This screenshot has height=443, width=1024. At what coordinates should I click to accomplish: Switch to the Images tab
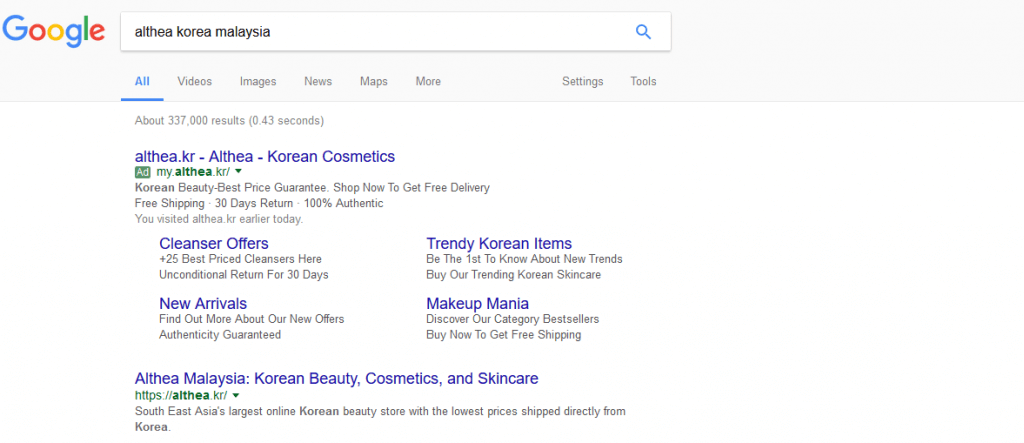tap(258, 82)
